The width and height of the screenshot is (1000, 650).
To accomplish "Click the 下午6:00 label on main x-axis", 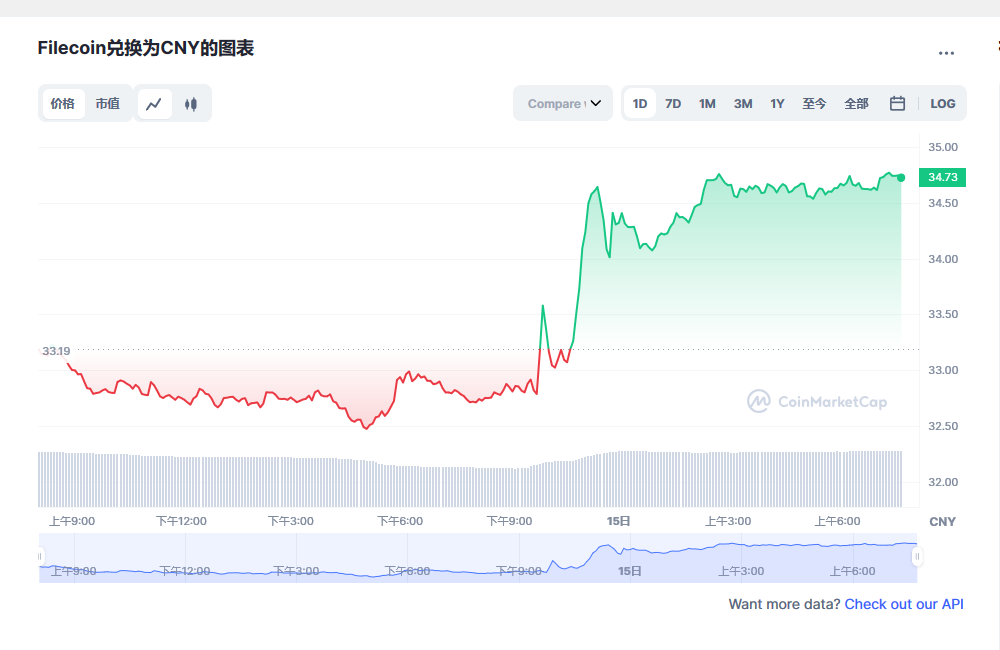I will [400, 521].
